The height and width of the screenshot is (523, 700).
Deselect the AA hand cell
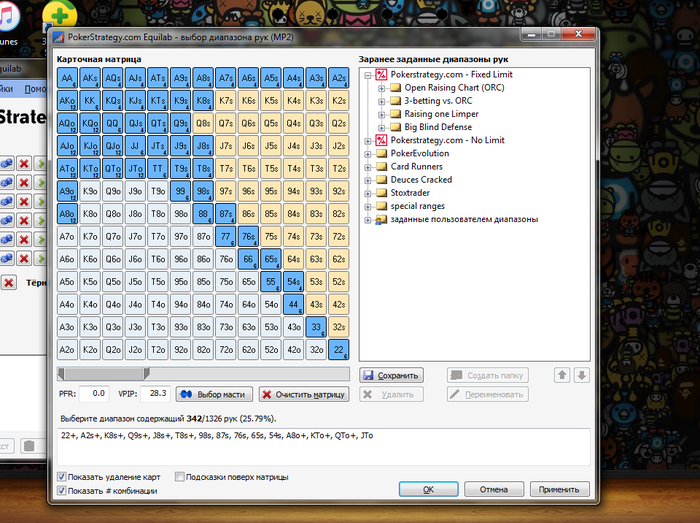(x=67, y=78)
